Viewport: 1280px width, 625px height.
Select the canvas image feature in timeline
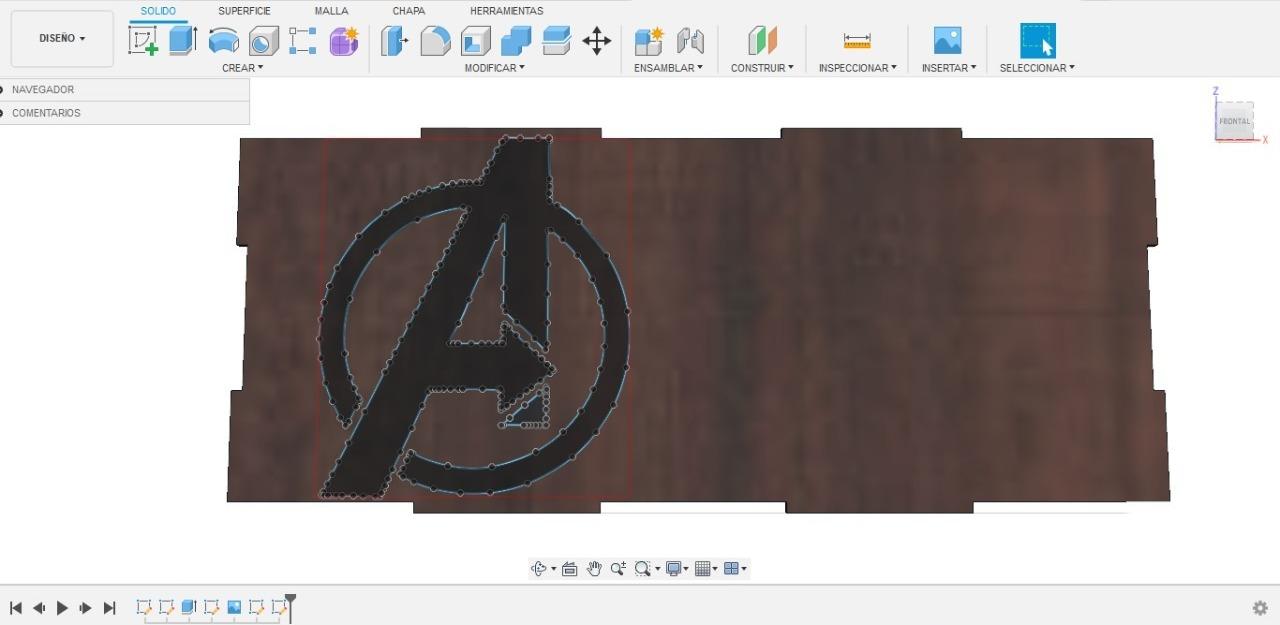click(x=234, y=607)
